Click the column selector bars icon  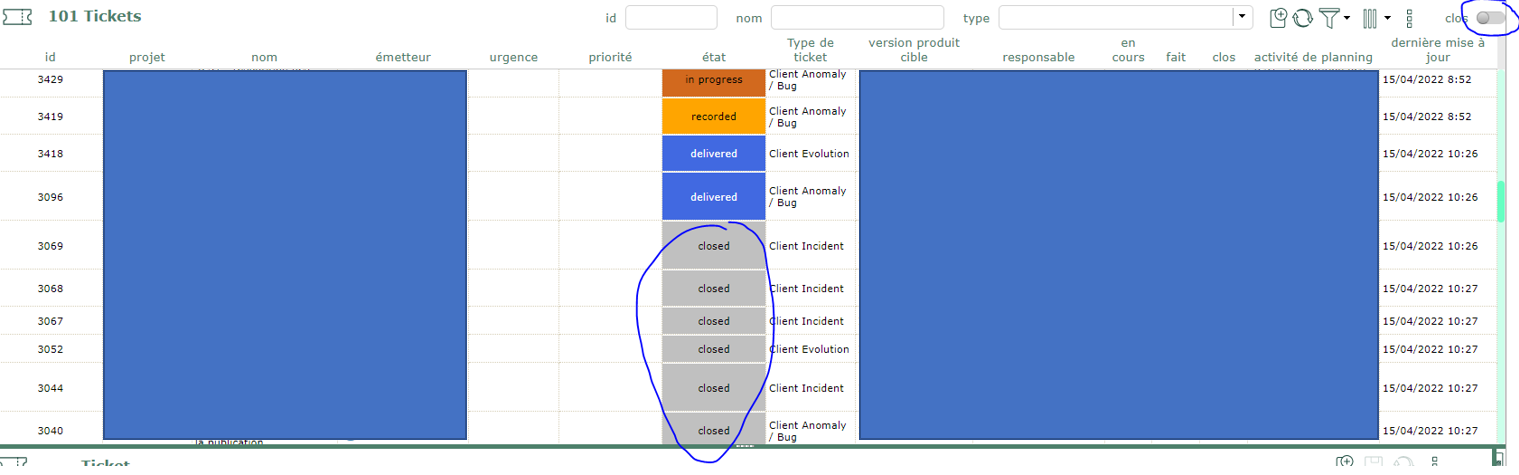(1370, 17)
